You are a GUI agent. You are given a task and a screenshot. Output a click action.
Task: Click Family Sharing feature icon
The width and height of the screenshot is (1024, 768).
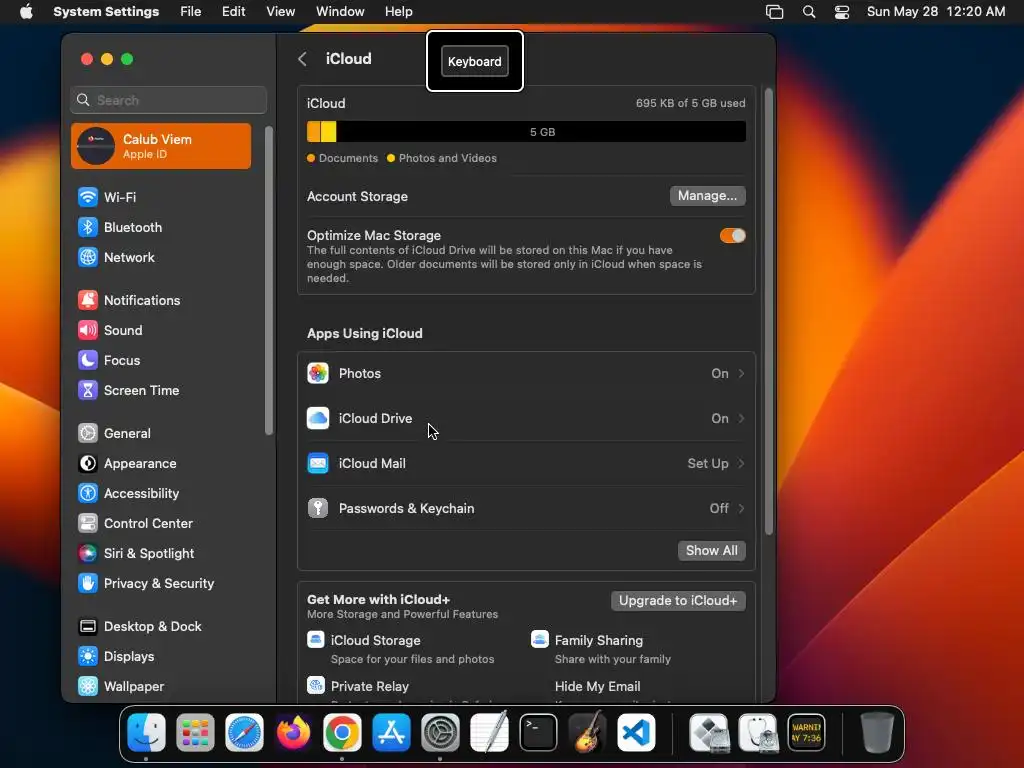tap(539, 639)
